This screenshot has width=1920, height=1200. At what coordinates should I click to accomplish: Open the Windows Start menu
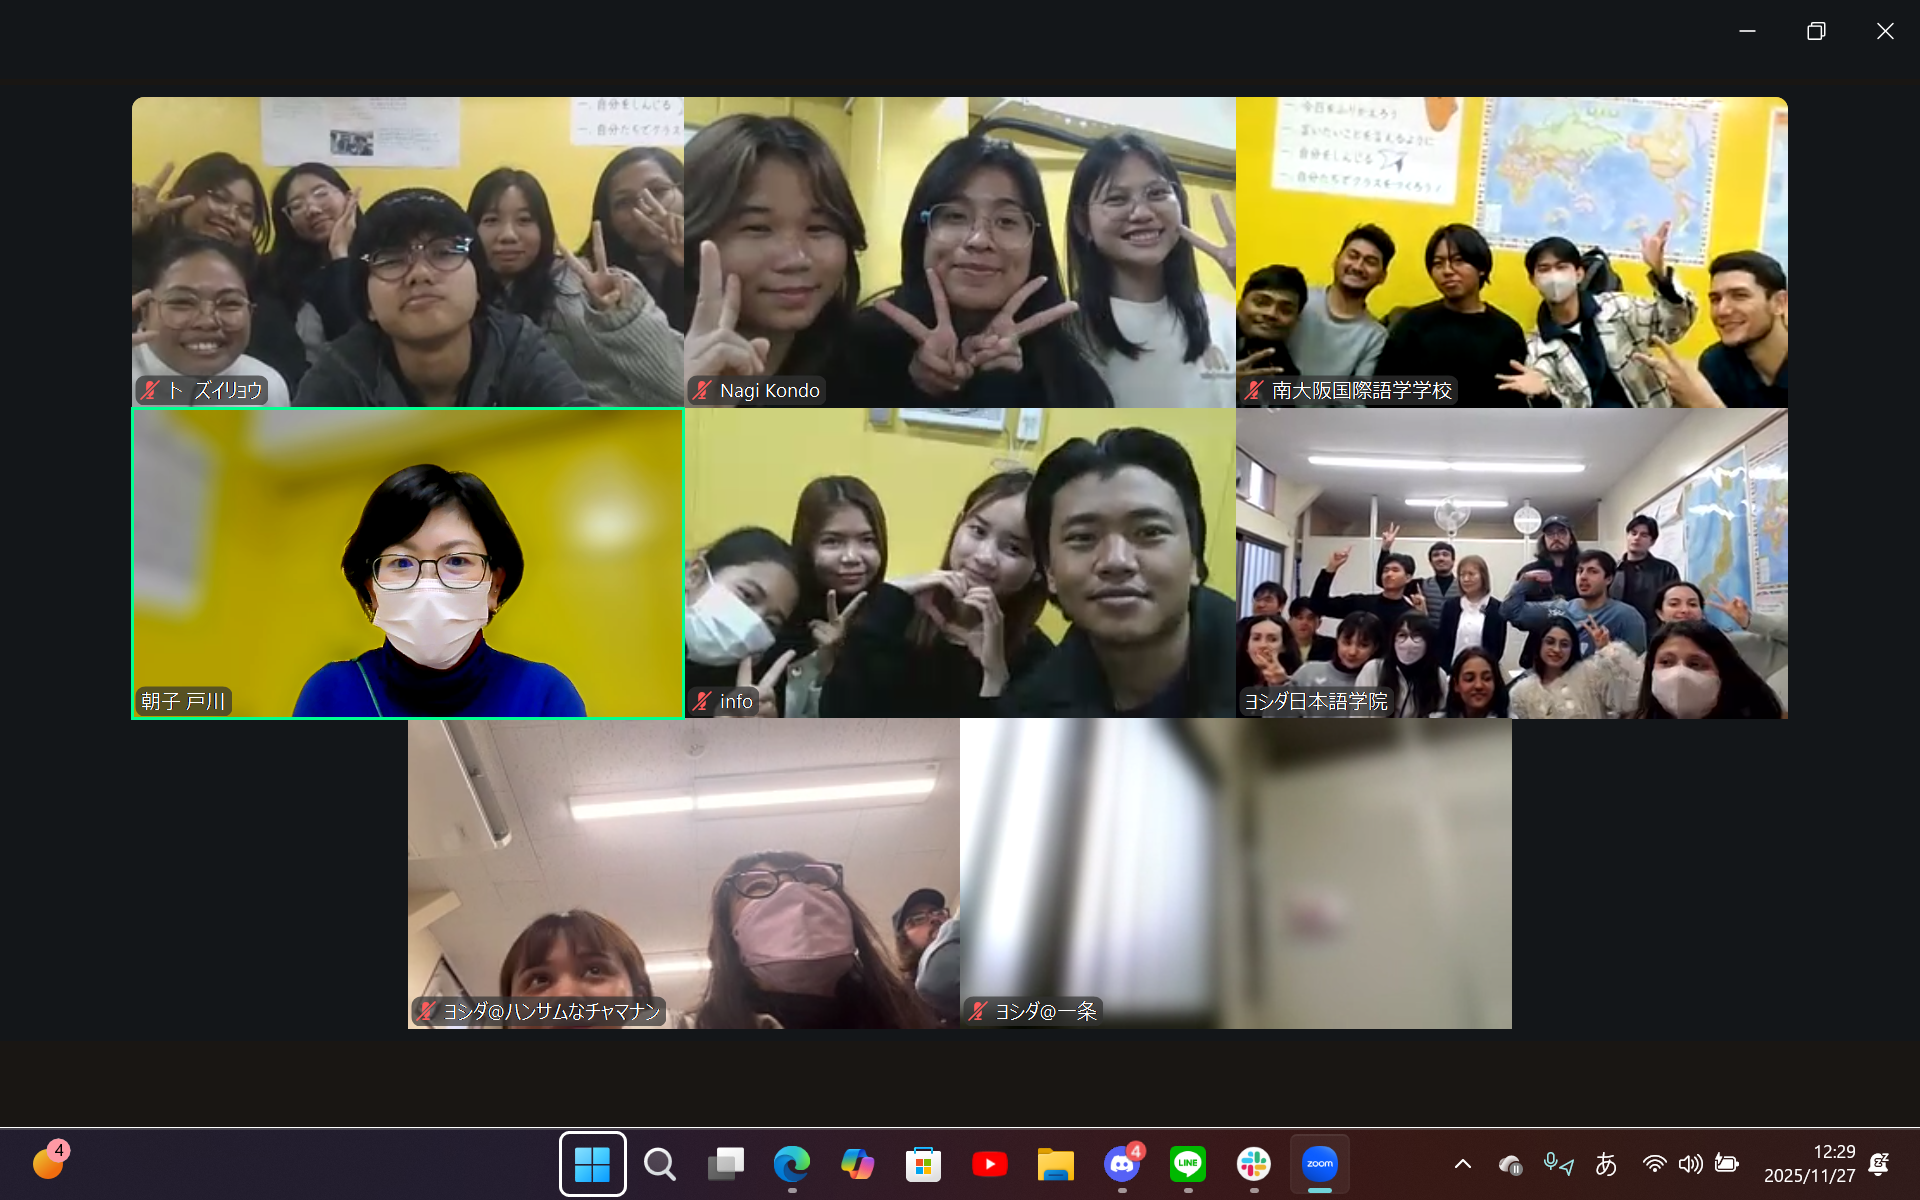592,1164
